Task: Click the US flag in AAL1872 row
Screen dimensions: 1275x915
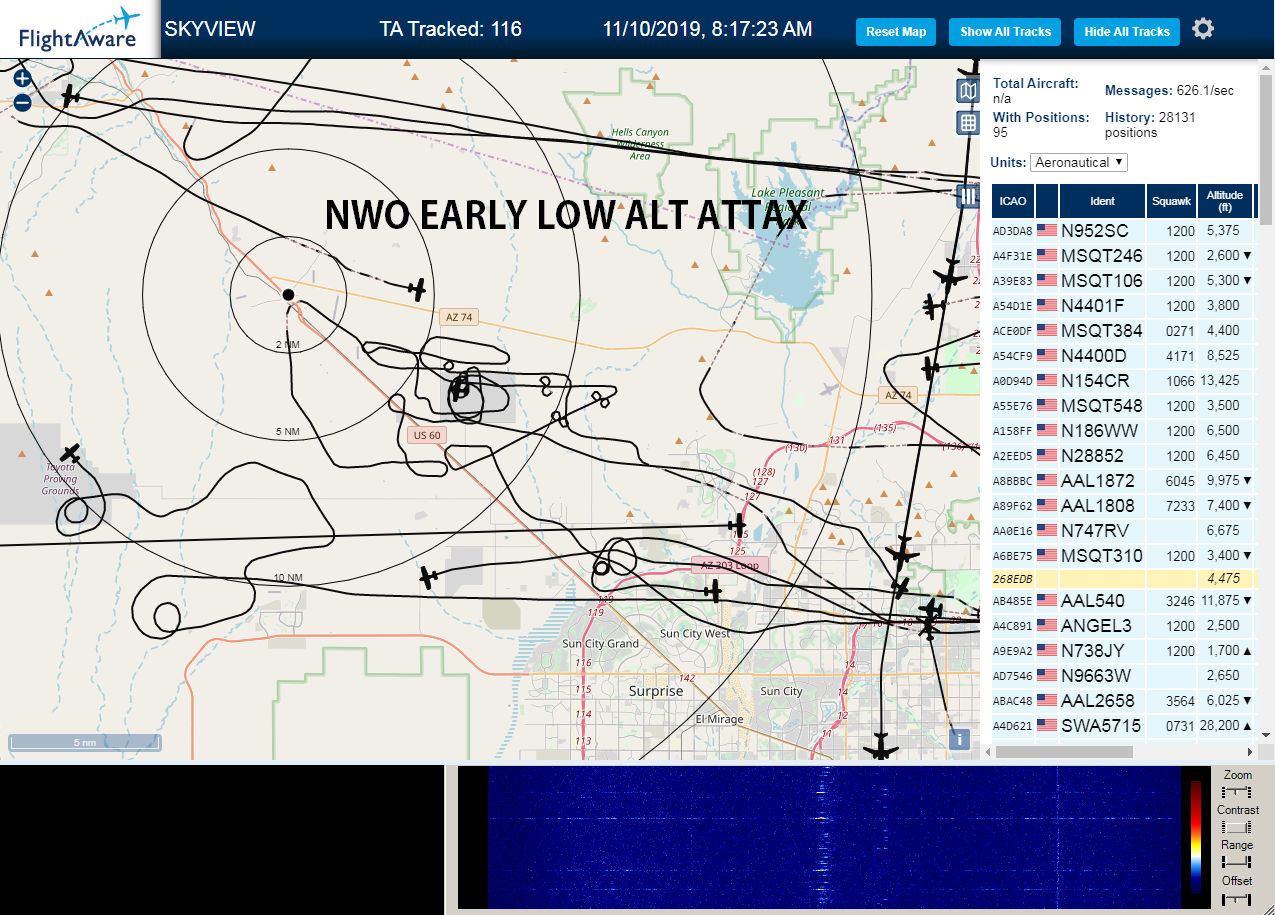Action: tap(1047, 480)
